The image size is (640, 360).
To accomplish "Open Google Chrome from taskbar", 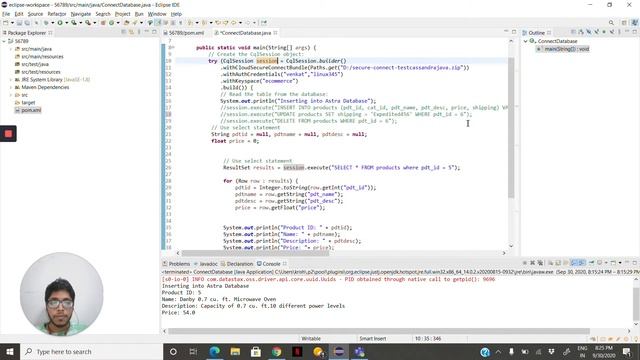I will coord(276,351).
